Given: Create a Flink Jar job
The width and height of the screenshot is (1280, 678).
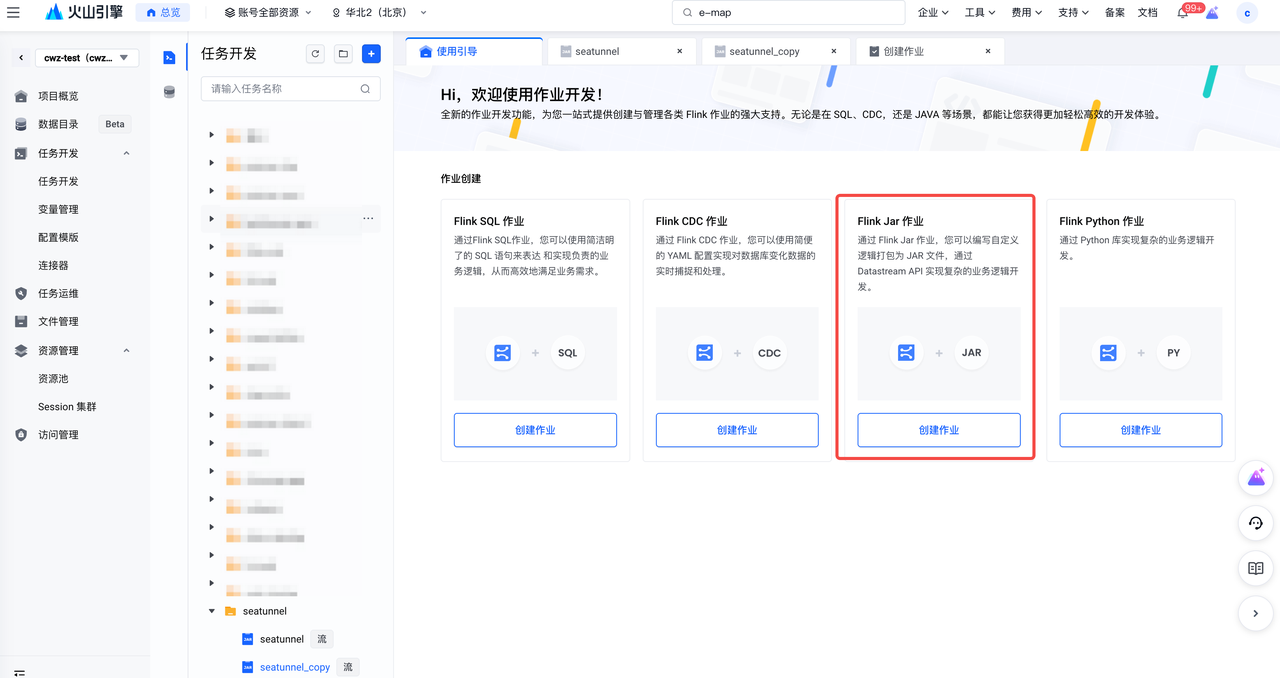Looking at the screenshot, I should (939, 430).
